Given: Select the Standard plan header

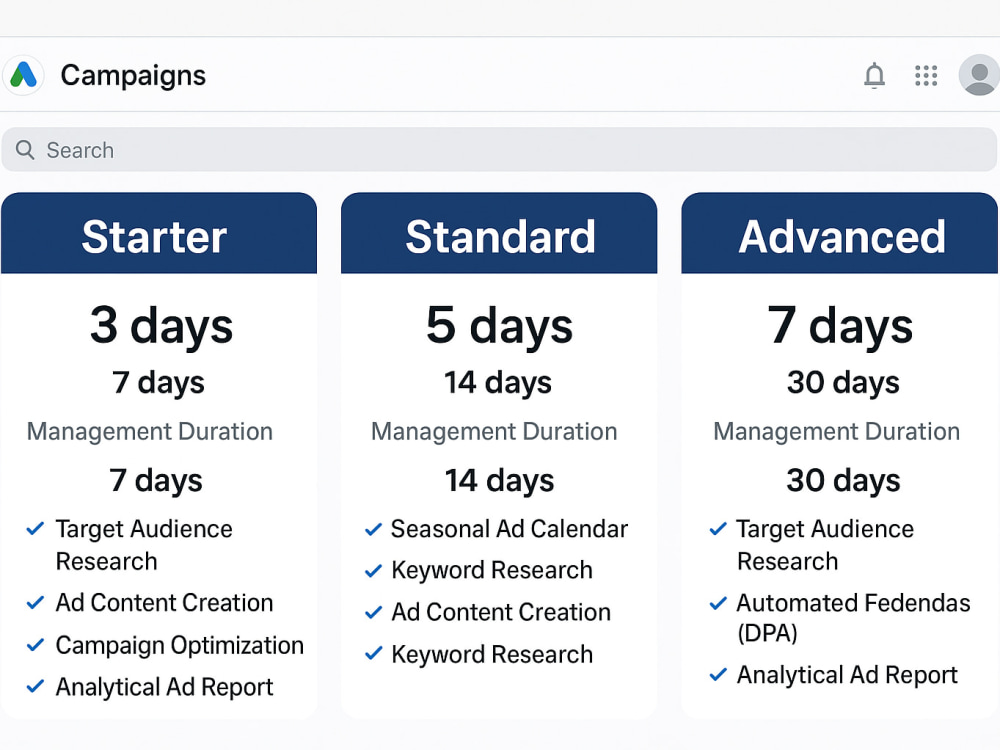Looking at the screenshot, I should coord(499,233).
